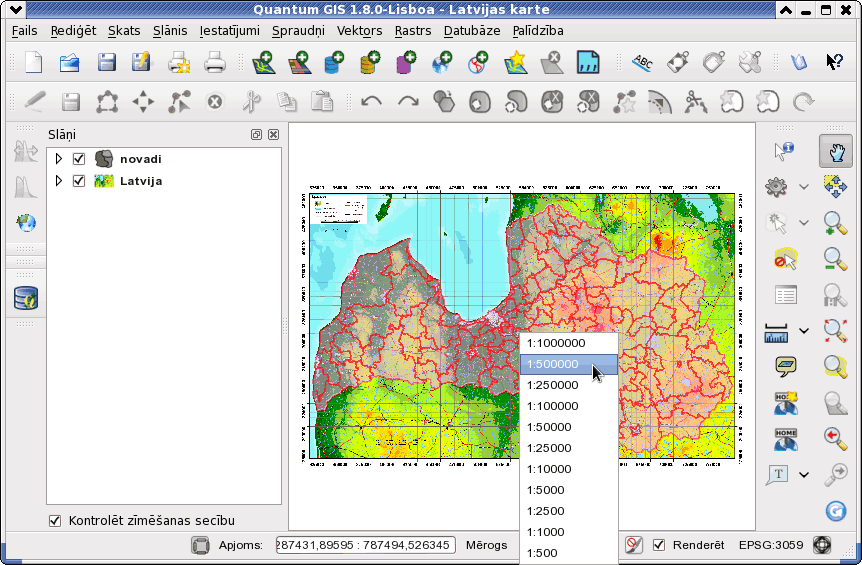Choose scale 1:100000
The height and width of the screenshot is (565, 862).
pos(568,406)
